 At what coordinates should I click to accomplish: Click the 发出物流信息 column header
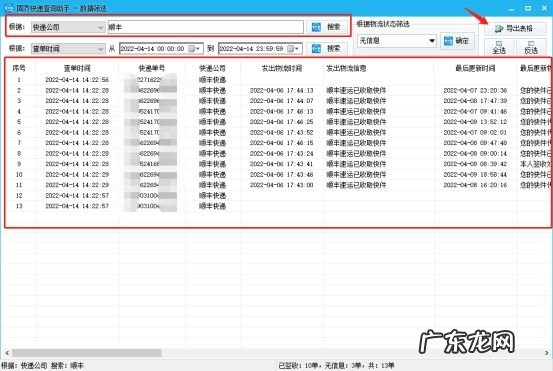click(x=346, y=68)
